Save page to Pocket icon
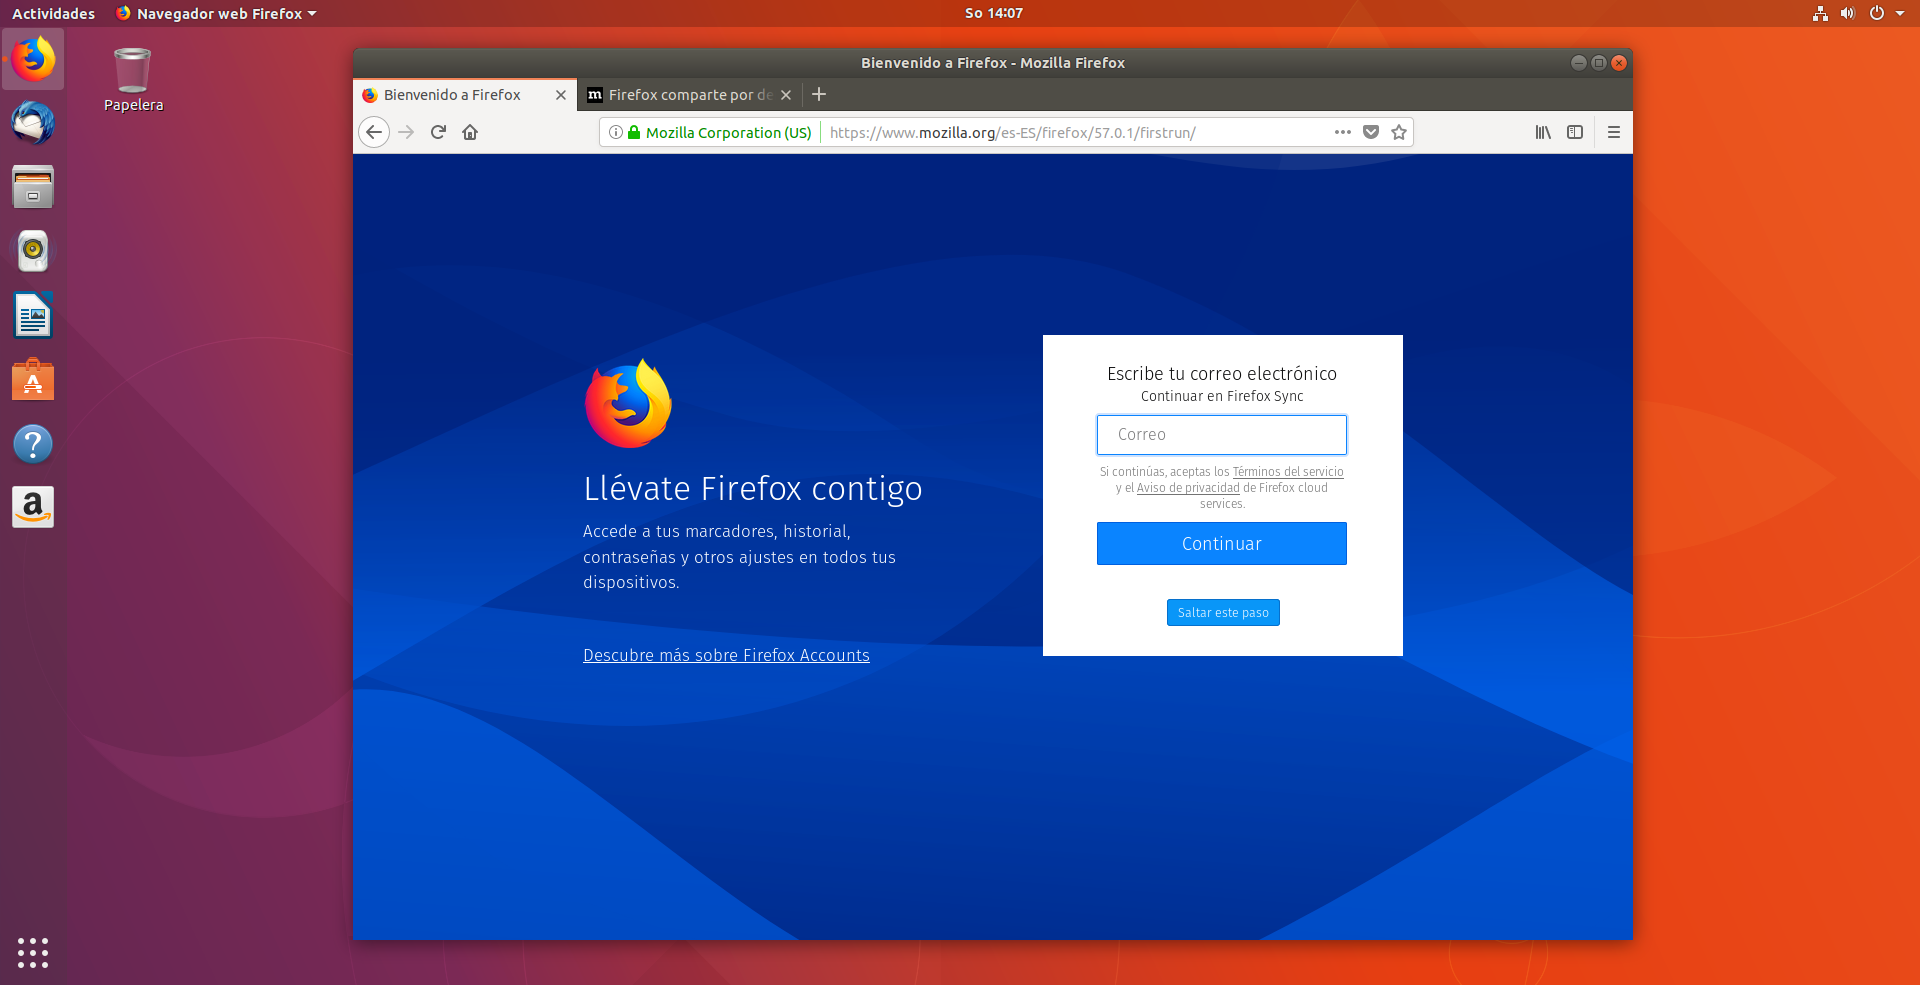The image size is (1920, 985). point(1371,132)
